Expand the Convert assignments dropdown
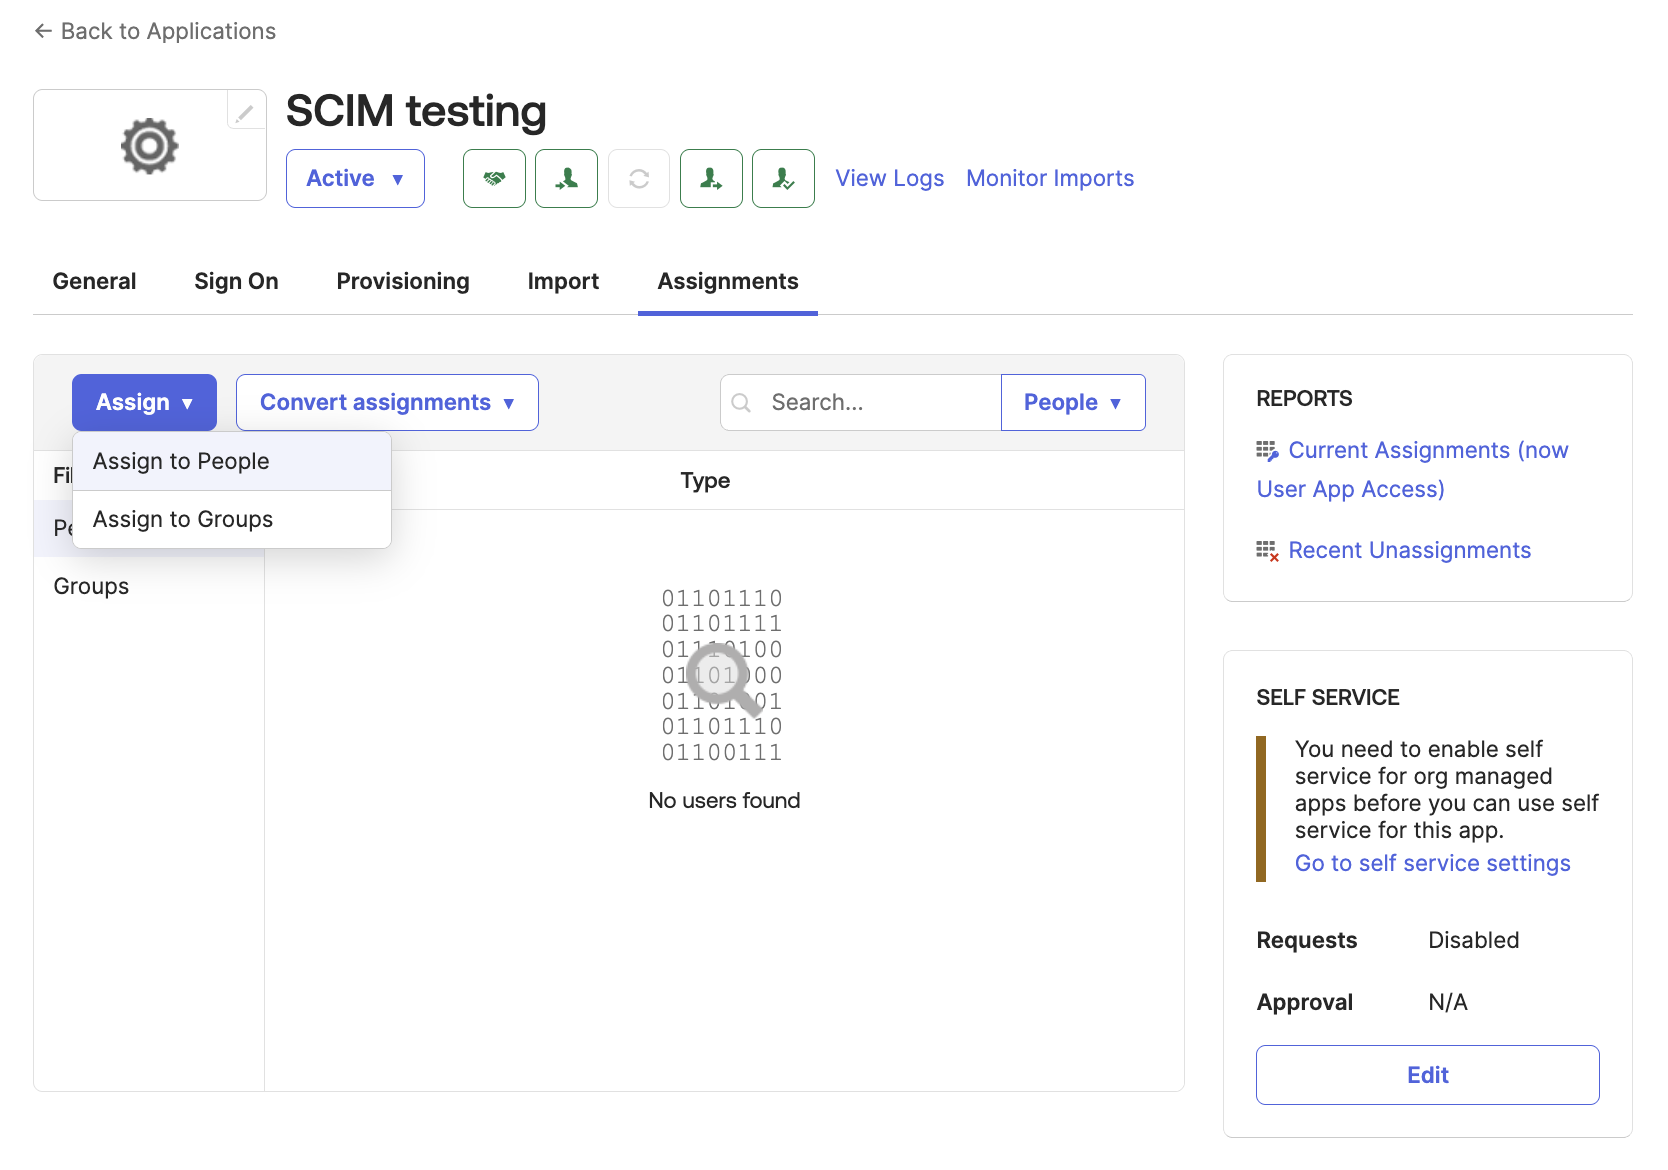This screenshot has height=1170, width=1668. coord(387,403)
